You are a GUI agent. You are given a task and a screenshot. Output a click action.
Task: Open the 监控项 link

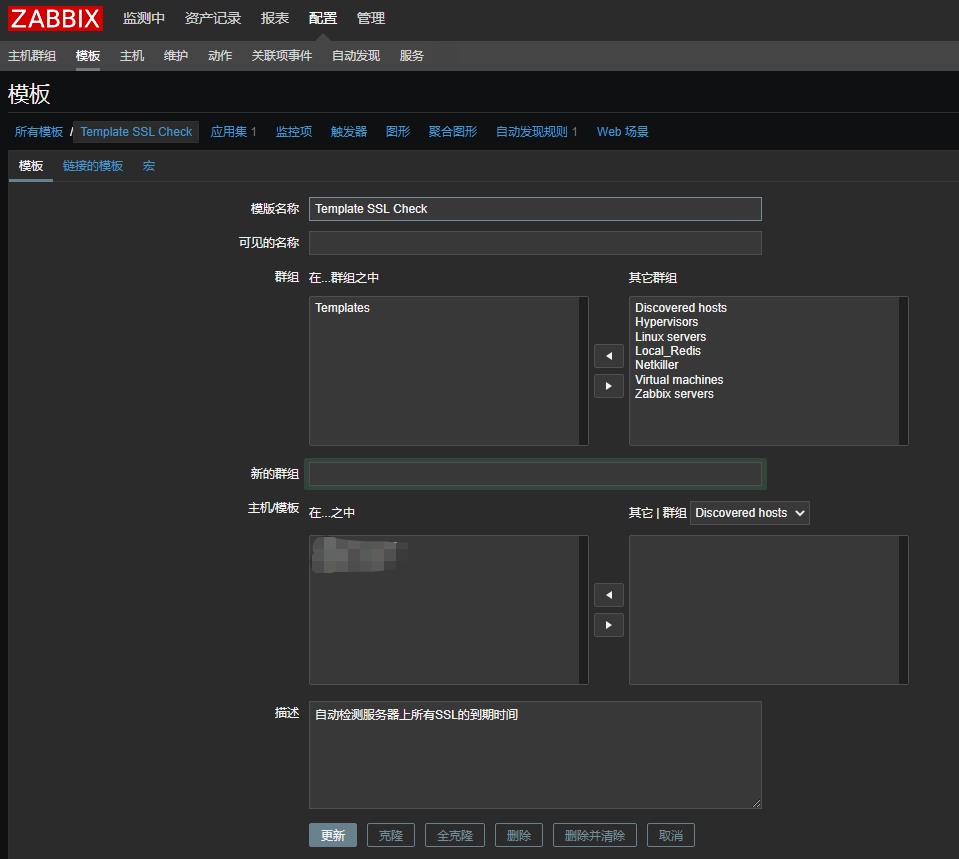[294, 132]
